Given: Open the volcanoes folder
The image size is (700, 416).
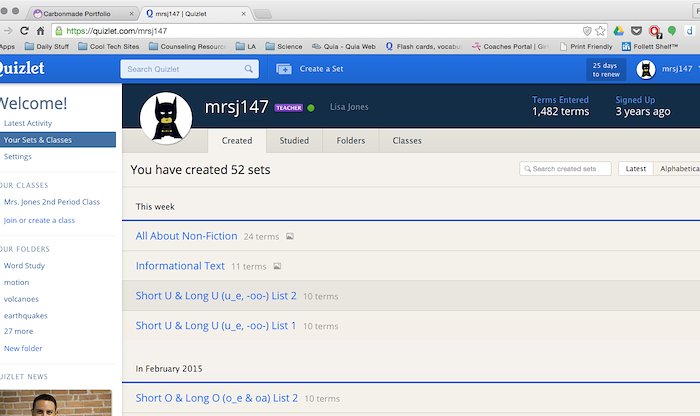Looking at the screenshot, I should click(21, 299).
